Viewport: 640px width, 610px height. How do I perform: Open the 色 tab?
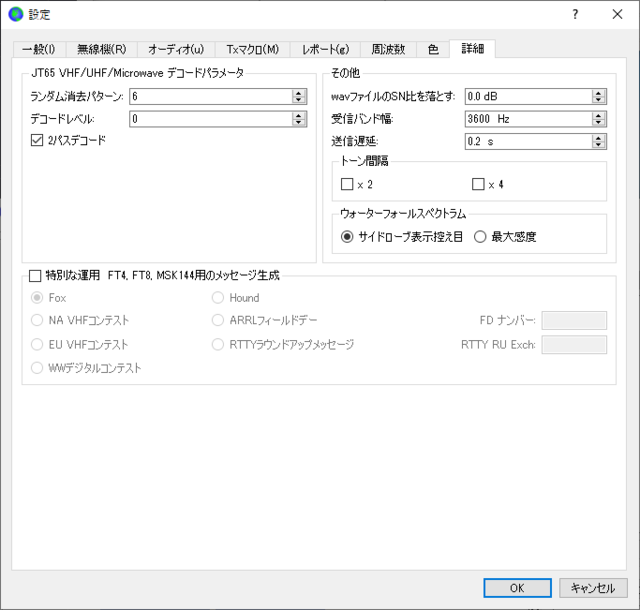433,49
